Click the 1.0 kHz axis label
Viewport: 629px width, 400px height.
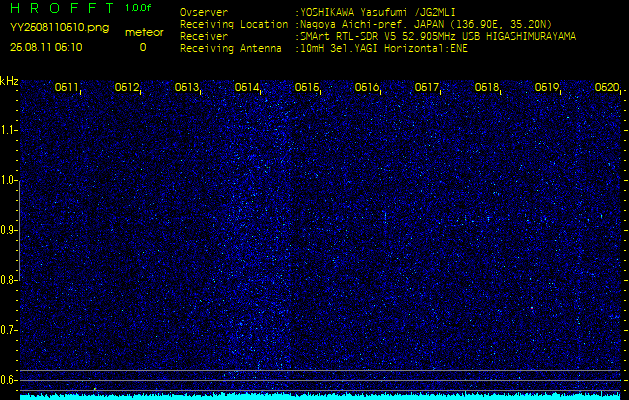(x=8, y=181)
